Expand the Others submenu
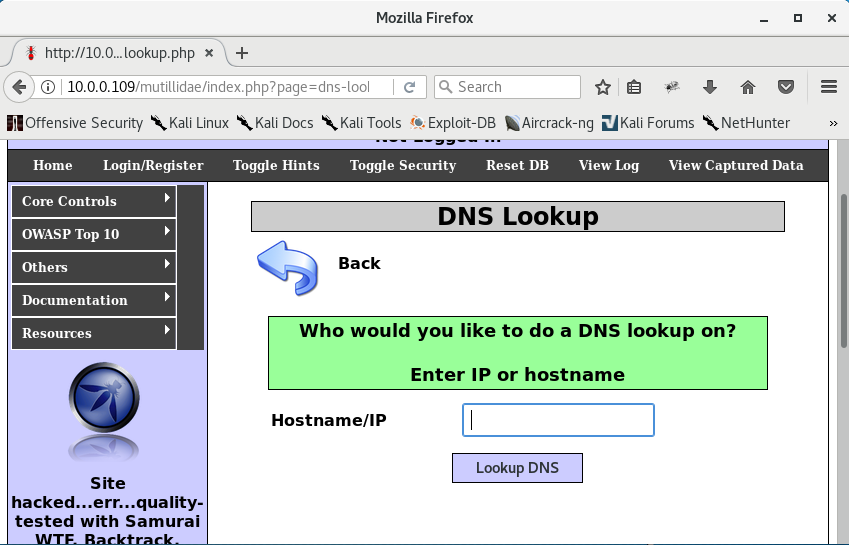 click(x=94, y=267)
